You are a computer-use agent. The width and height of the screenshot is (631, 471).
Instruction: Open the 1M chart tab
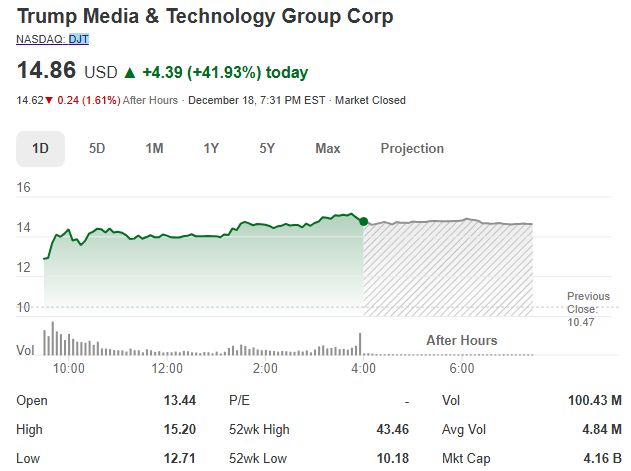coord(154,148)
